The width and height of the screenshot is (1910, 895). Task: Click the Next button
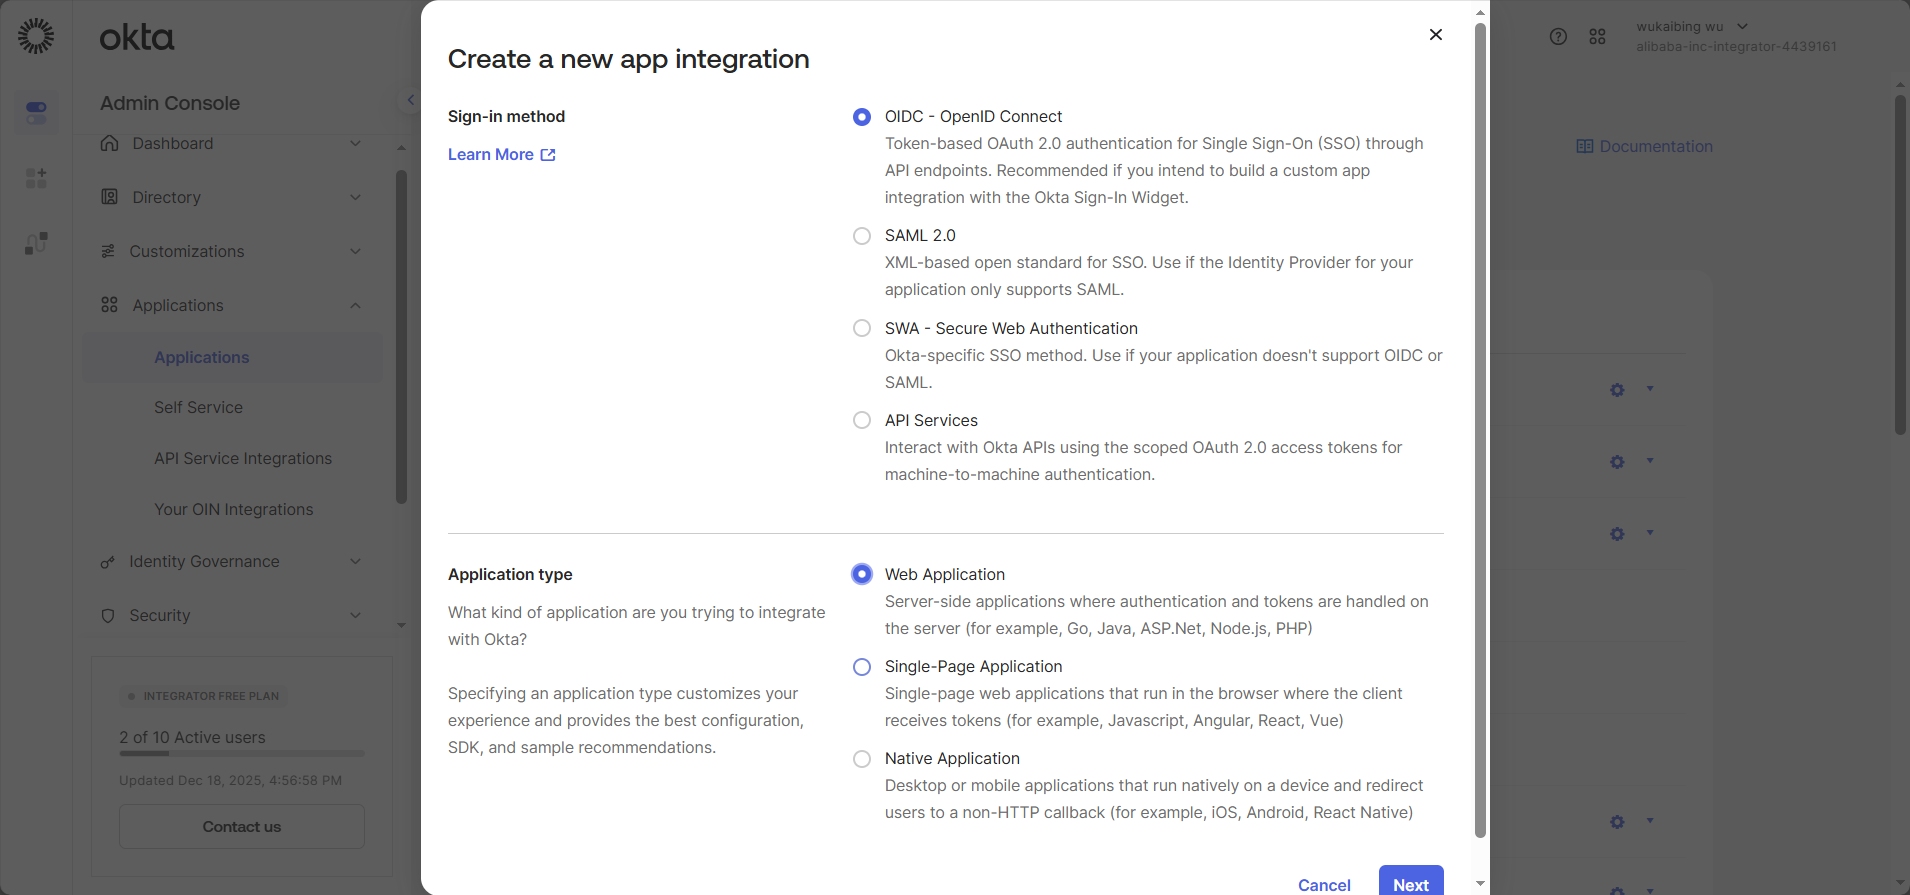[1410, 884]
